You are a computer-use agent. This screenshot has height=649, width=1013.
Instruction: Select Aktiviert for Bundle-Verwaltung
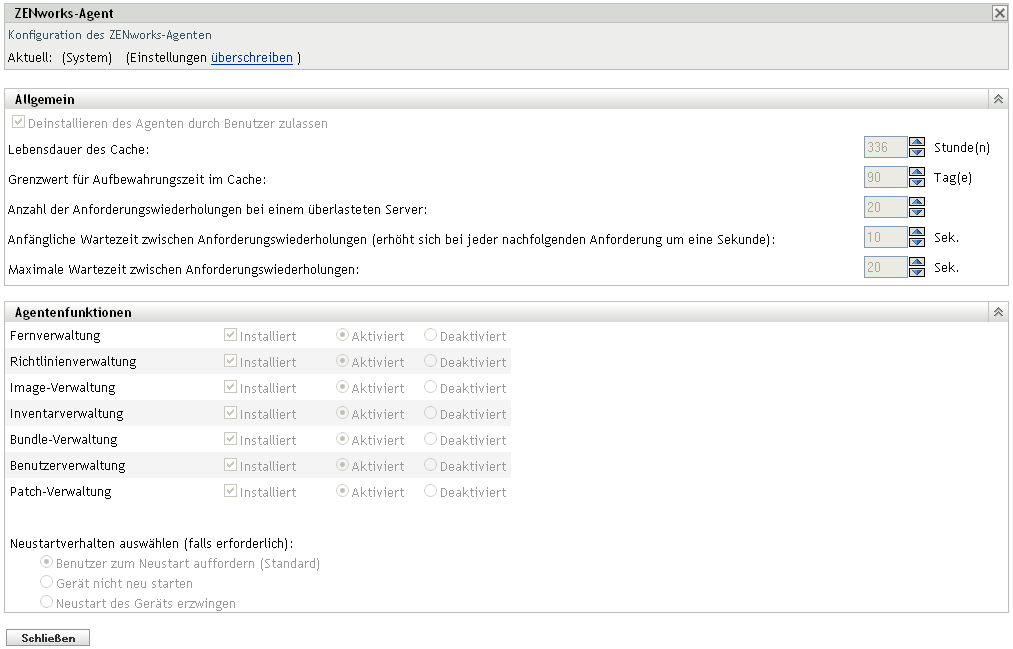344,440
